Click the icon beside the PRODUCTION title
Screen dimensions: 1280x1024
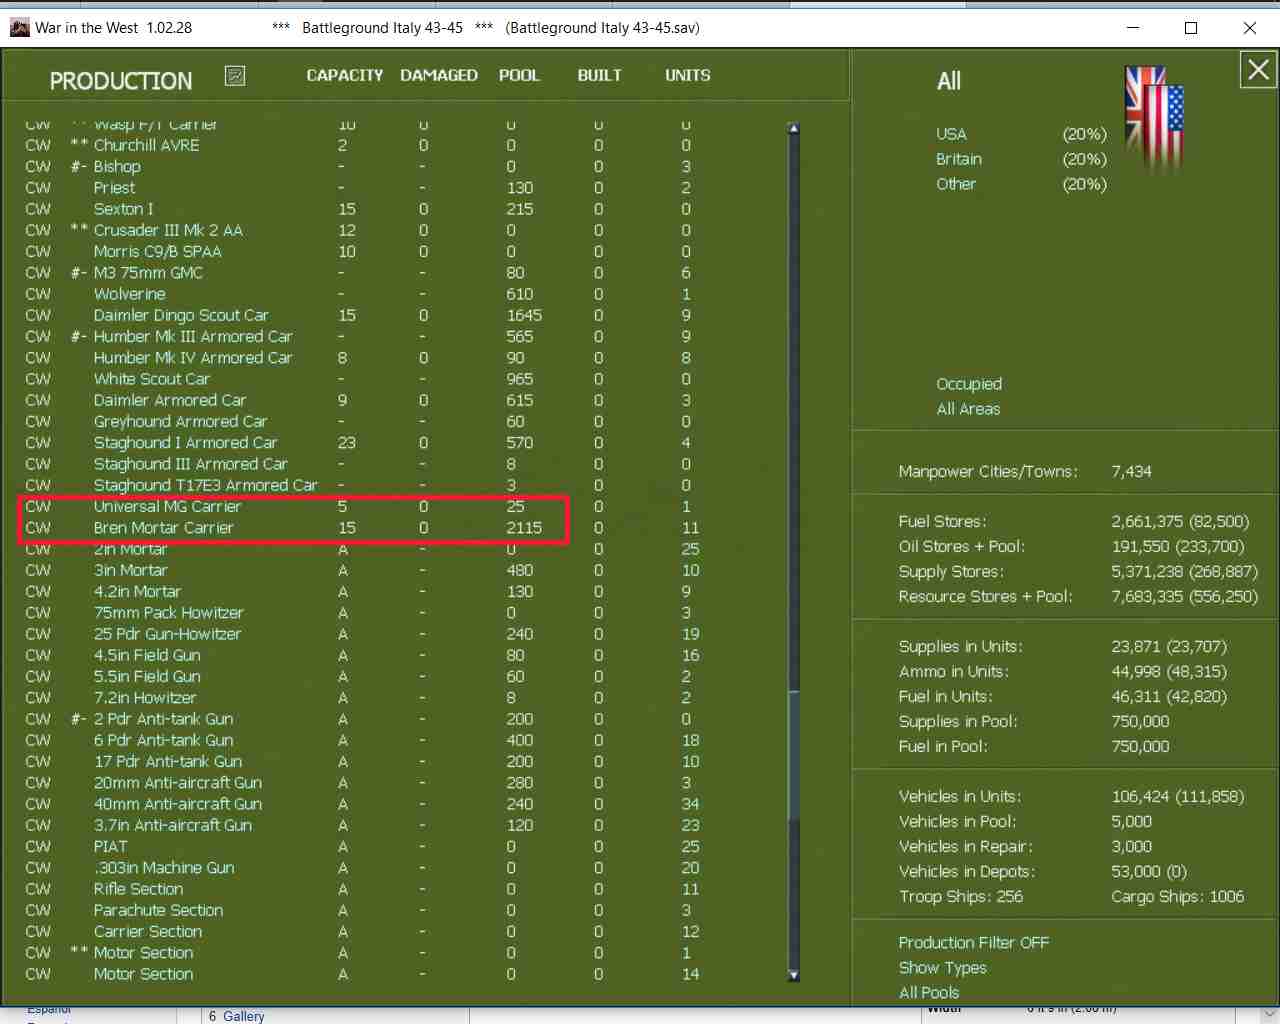[x=235, y=76]
